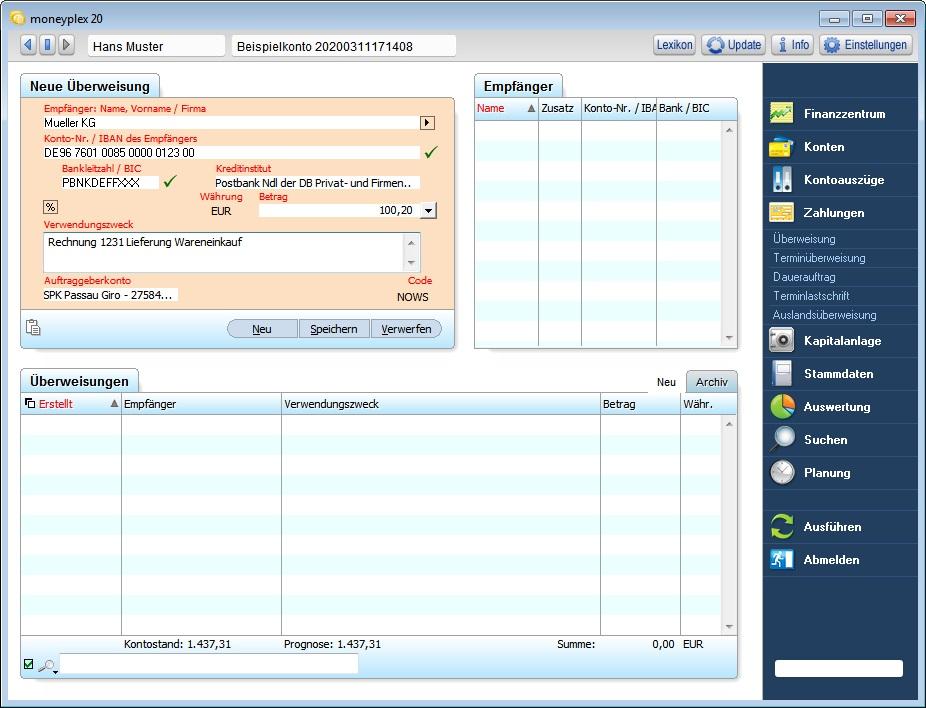Click the clipboard icon below the transfer form

pos(33,327)
